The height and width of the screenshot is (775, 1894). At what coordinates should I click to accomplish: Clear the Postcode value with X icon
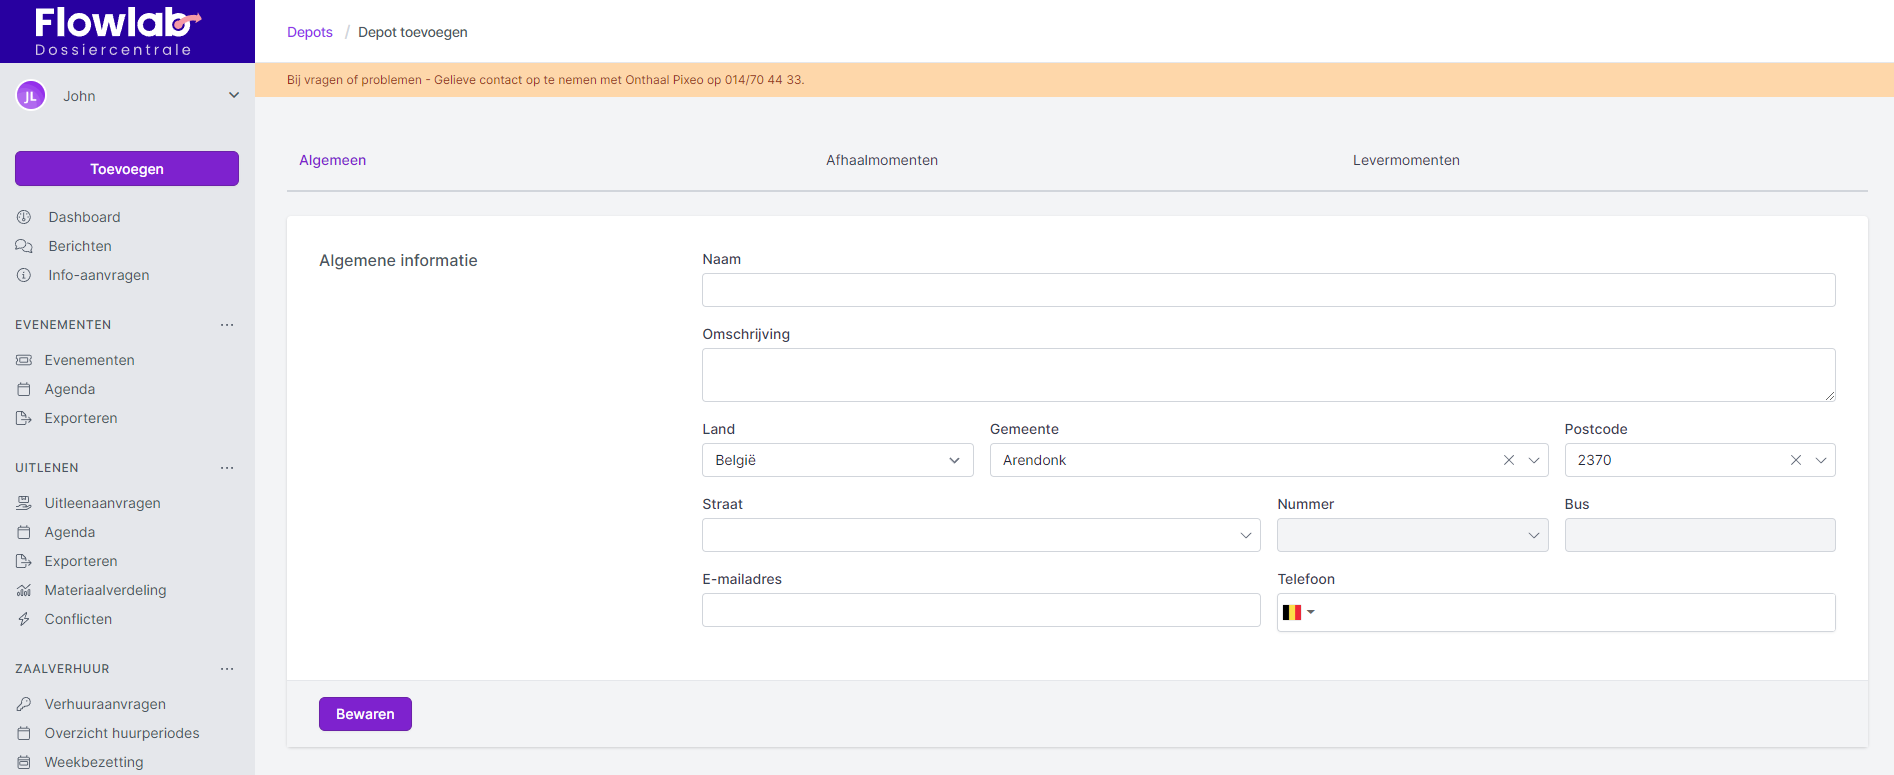pyautogui.click(x=1795, y=460)
